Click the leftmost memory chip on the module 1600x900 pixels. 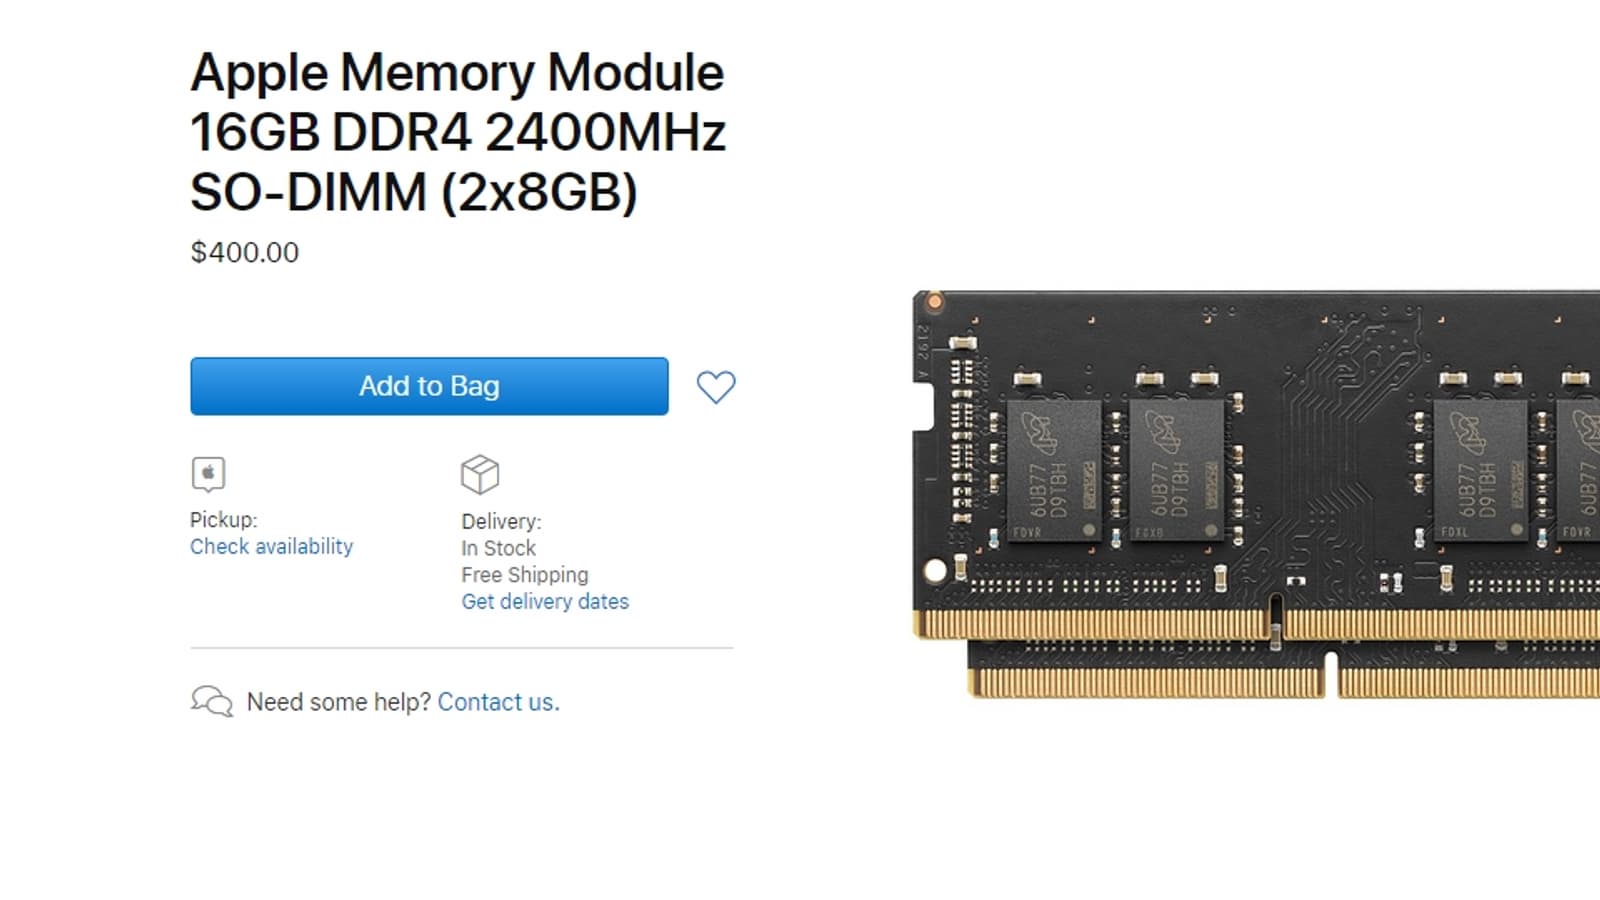1054,471
